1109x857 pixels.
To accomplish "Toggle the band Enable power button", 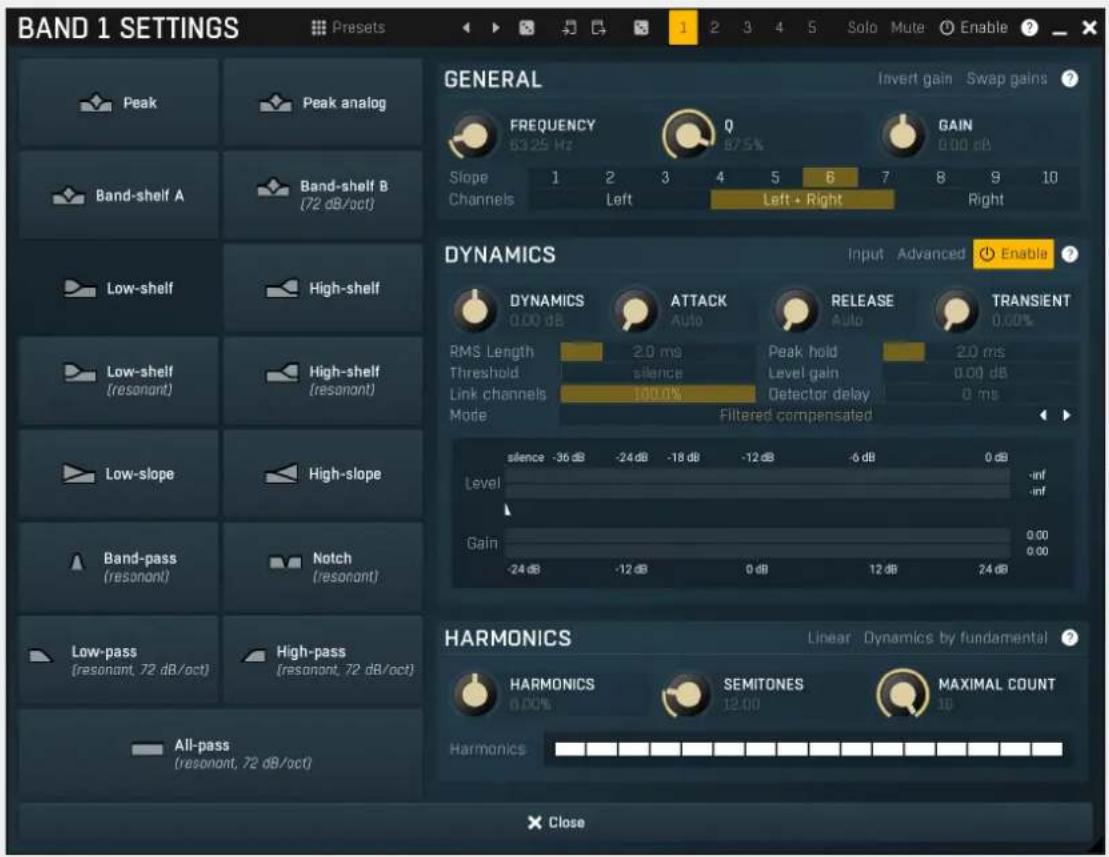I will (973, 28).
